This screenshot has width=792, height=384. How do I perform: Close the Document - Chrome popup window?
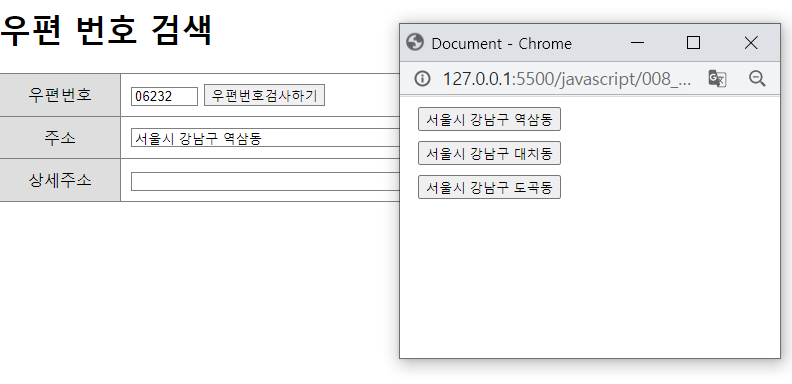751,43
